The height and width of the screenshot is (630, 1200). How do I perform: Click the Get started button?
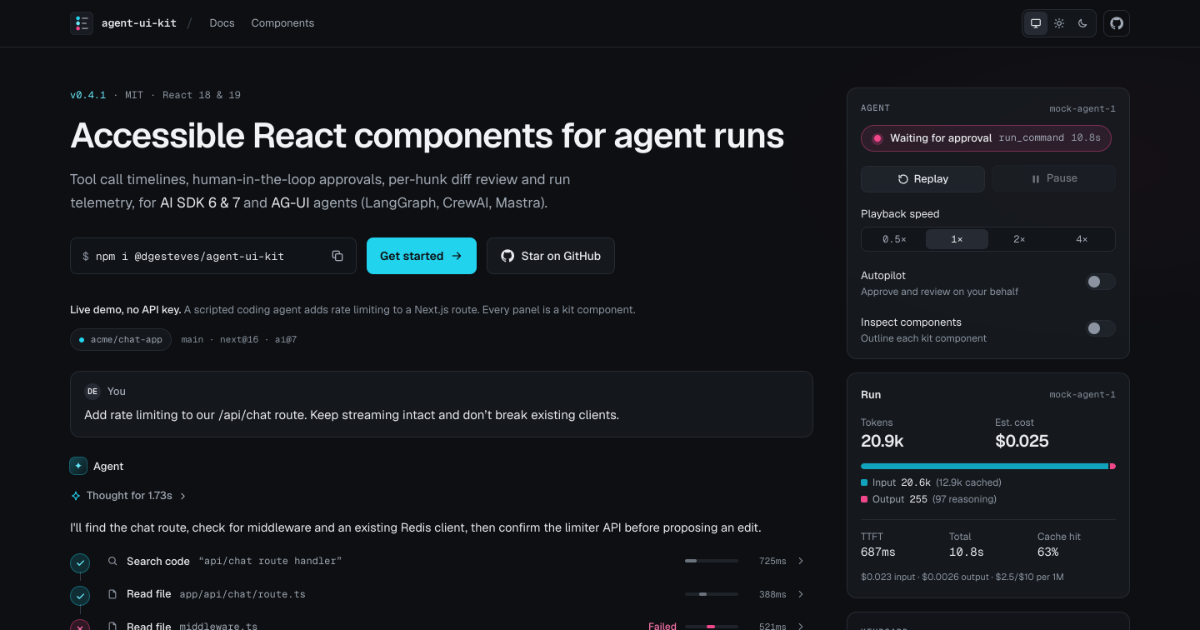421,256
